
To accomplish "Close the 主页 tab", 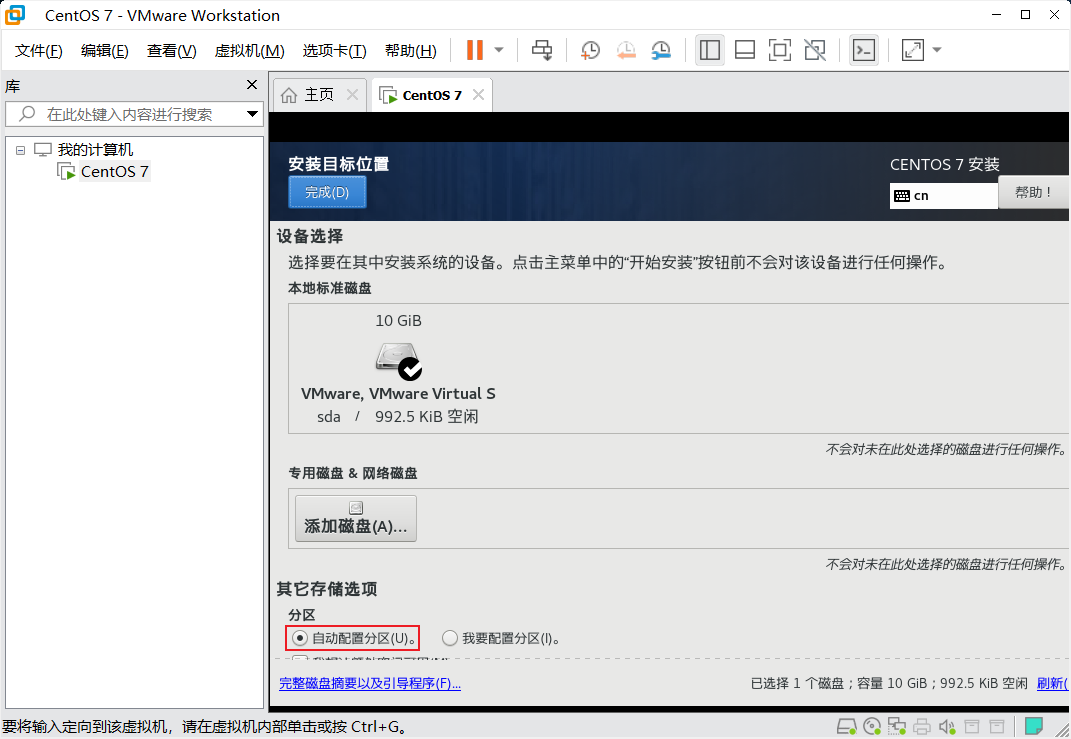I will click(352, 94).
